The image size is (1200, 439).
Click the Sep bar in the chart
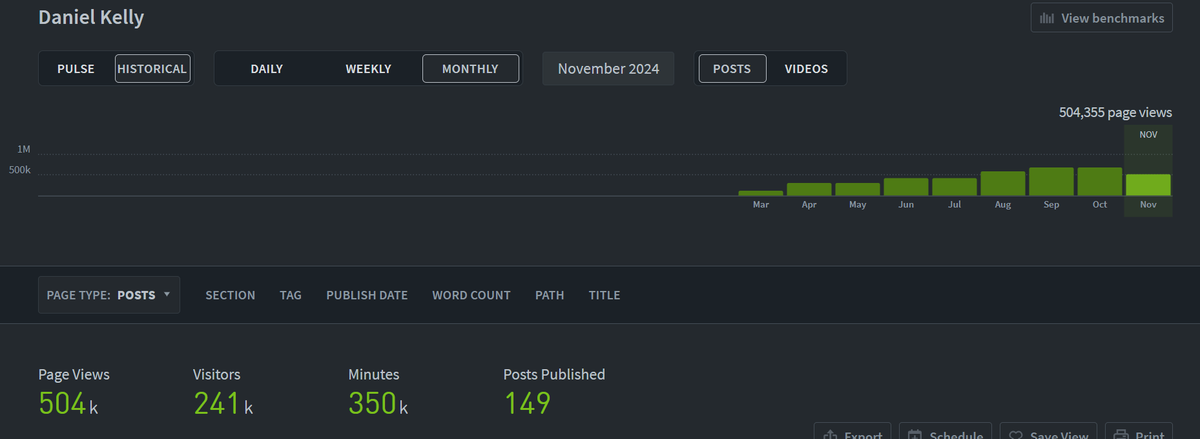[1051, 182]
